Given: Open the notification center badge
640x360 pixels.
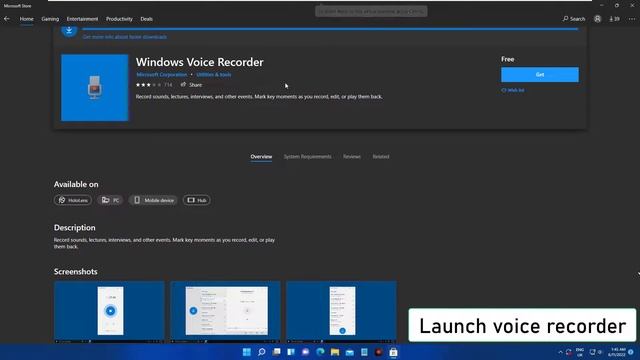Looking at the screenshot, I should tap(631, 352).
